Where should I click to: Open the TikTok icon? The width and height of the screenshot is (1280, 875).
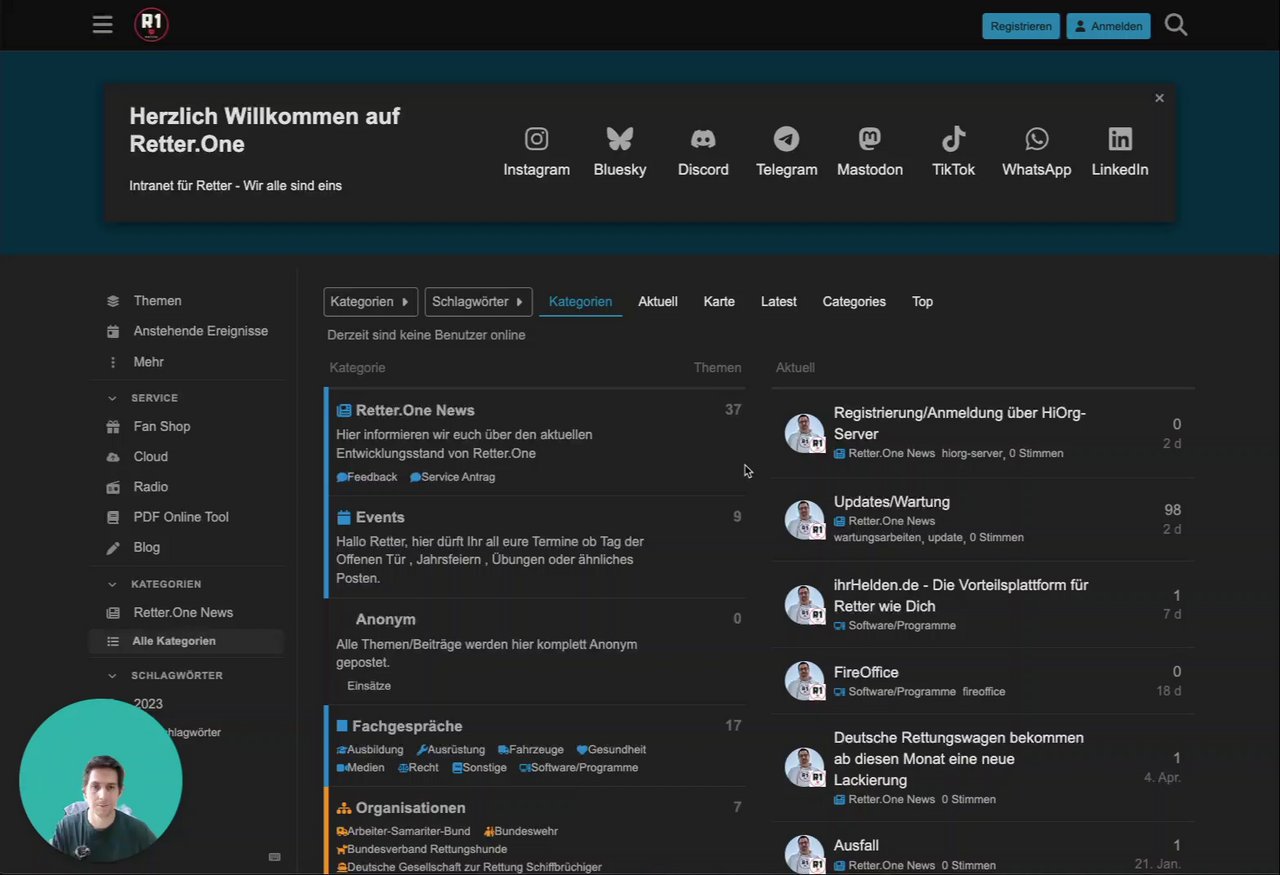[953, 139]
